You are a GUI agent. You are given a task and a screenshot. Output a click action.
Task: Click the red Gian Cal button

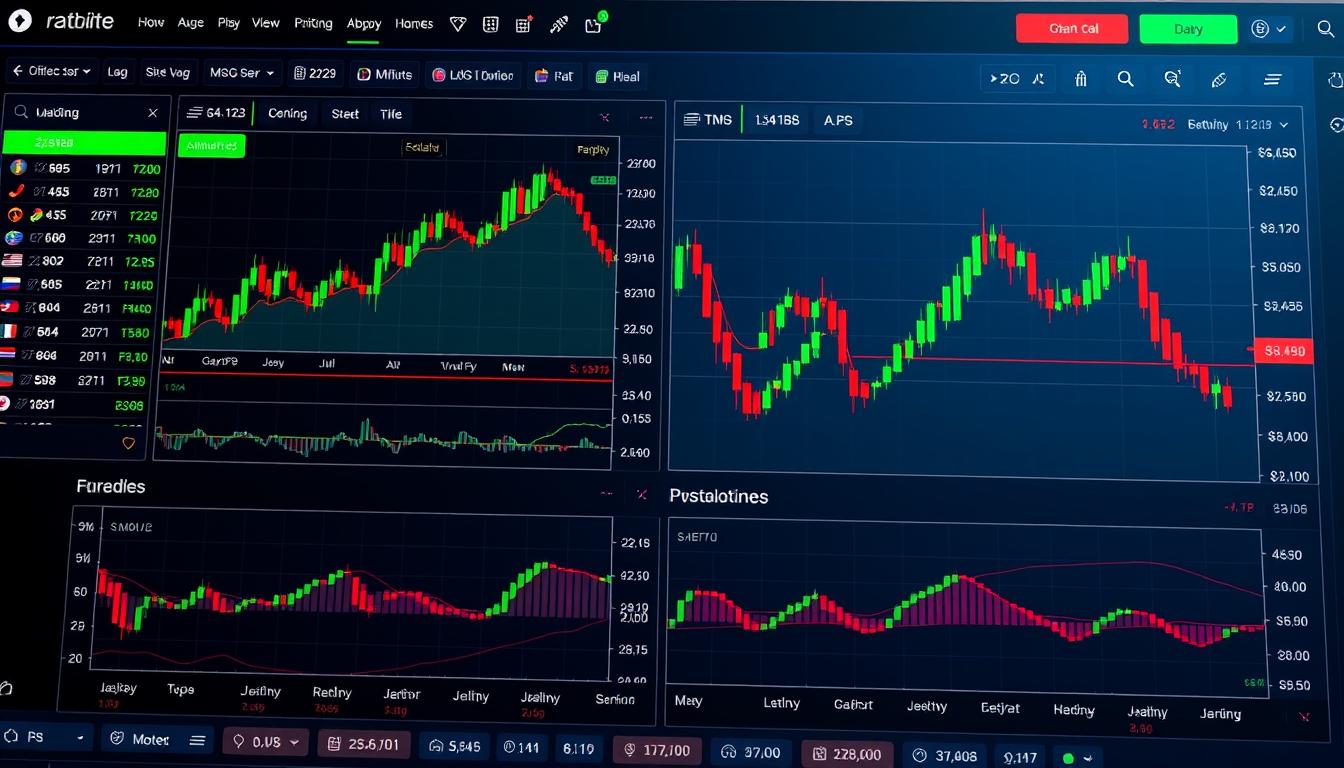1071,29
